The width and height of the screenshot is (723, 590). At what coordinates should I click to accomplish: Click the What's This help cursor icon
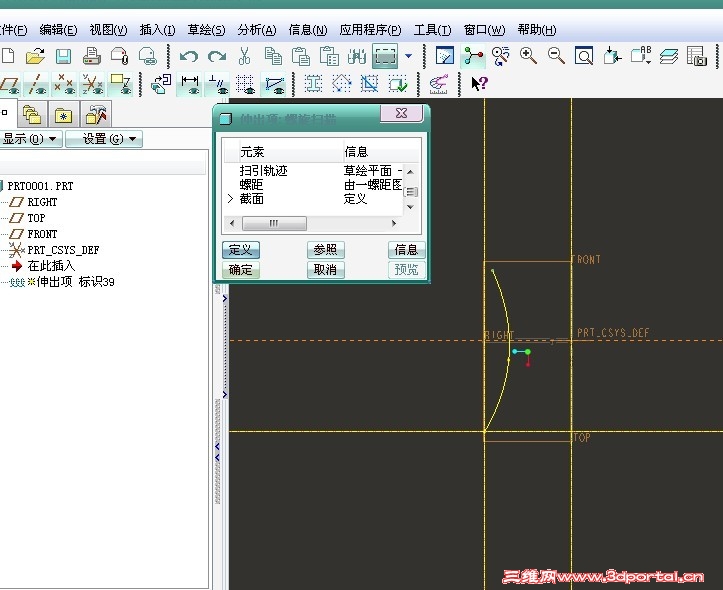[x=479, y=84]
